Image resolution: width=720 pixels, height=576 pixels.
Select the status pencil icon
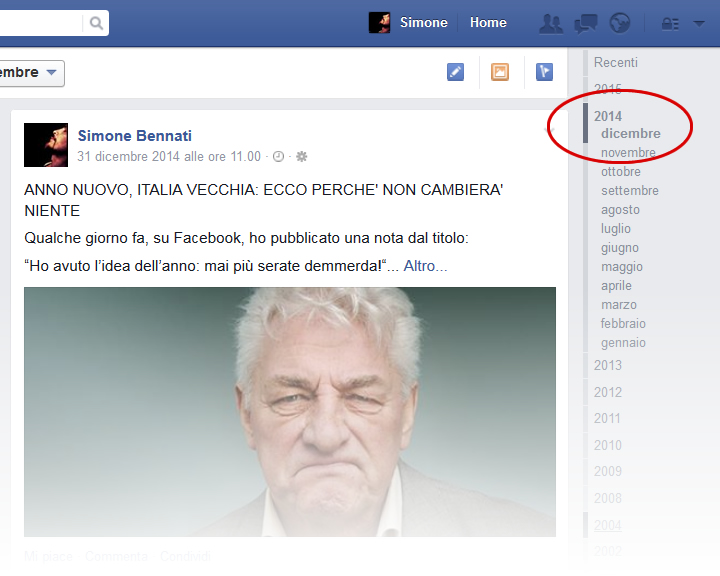pyautogui.click(x=455, y=72)
